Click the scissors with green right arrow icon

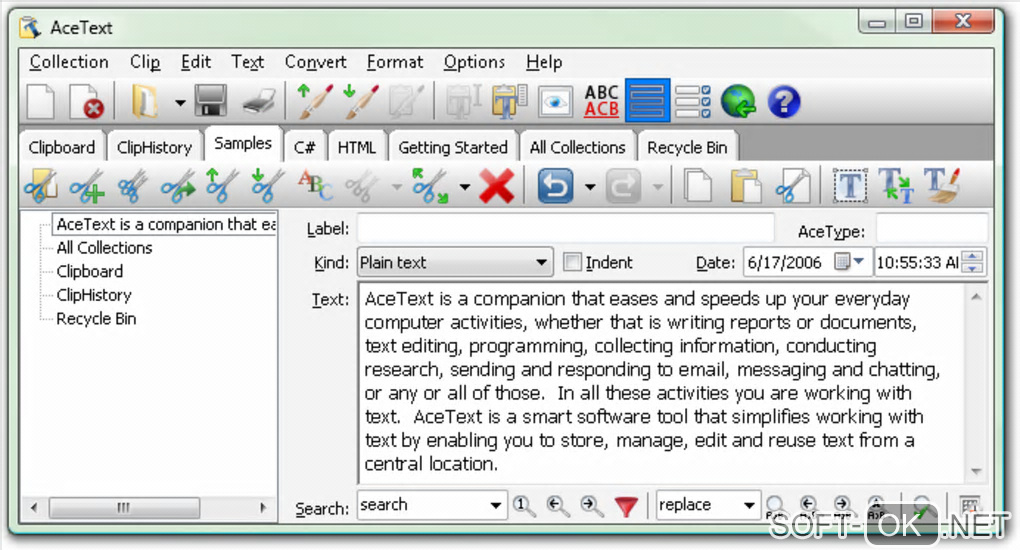[x=178, y=186]
